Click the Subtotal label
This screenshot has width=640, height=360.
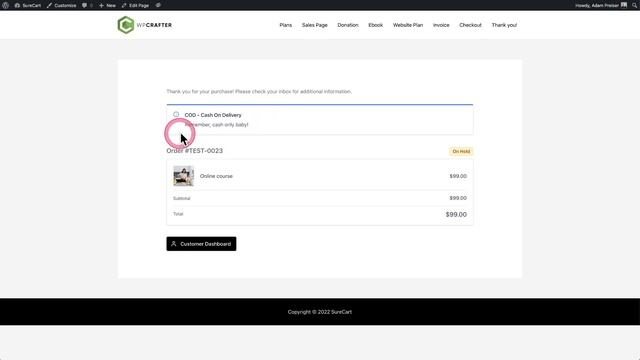(x=182, y=198)
